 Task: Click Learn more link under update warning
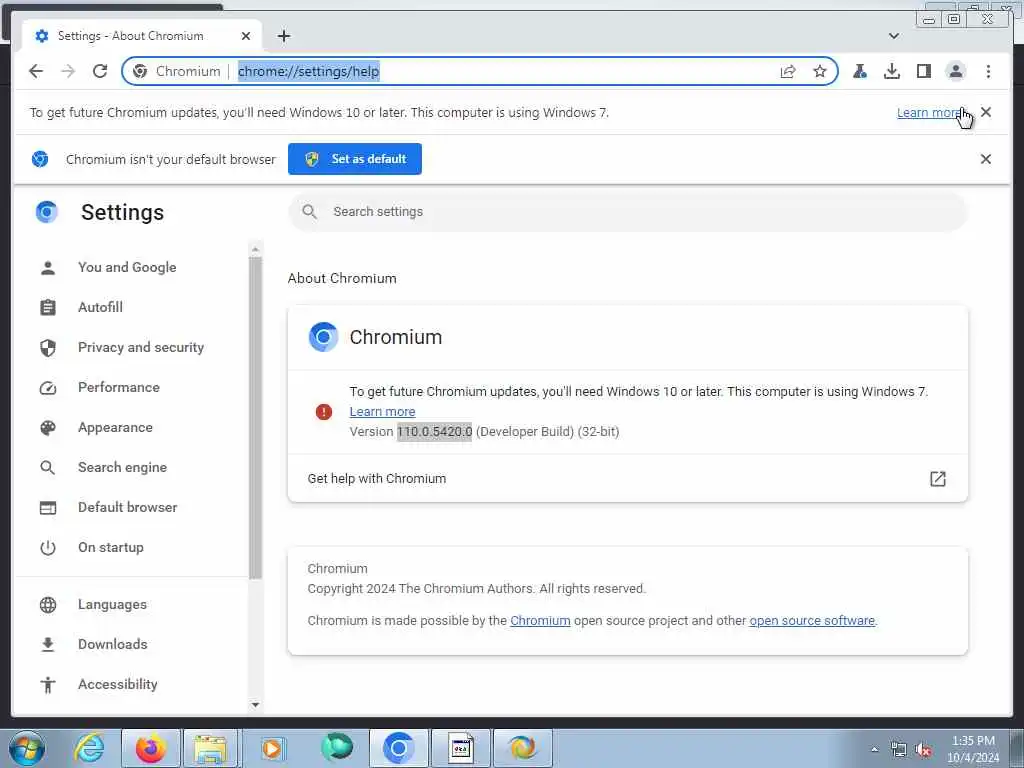click(382, 411)
